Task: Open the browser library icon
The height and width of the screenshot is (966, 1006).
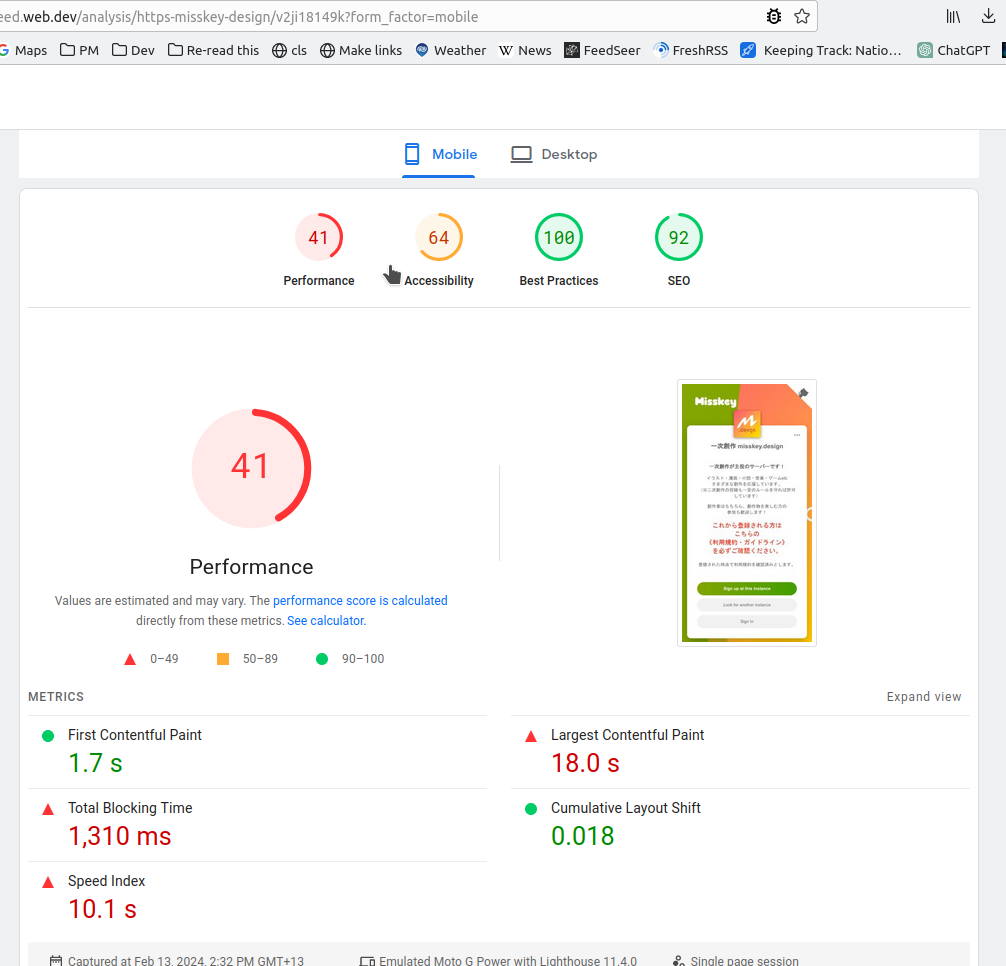Action: click(953, 16)
